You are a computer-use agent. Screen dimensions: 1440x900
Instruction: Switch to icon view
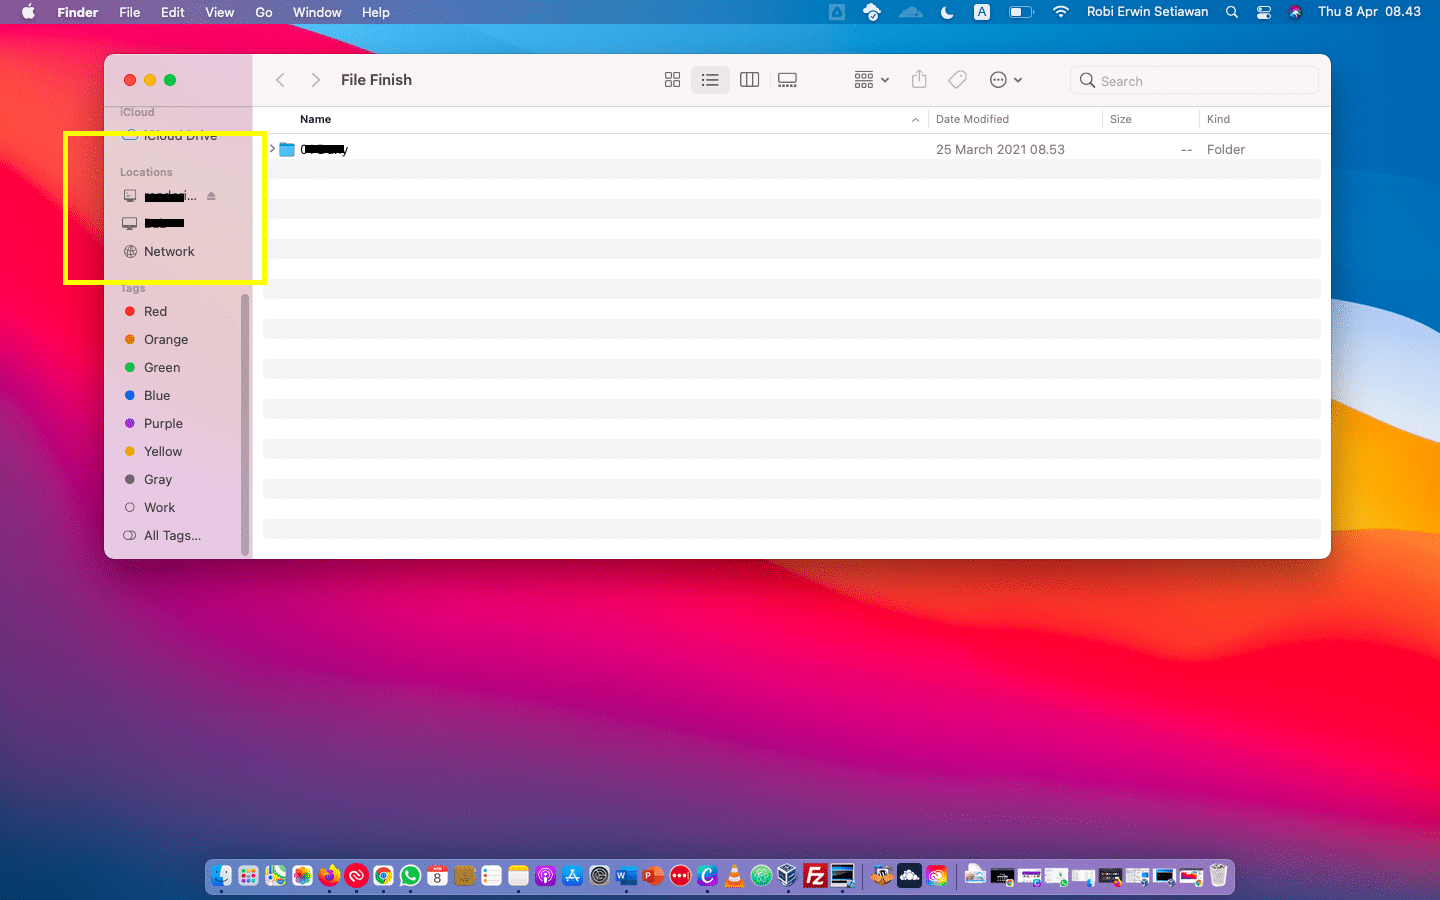click(x=672, y=80)
